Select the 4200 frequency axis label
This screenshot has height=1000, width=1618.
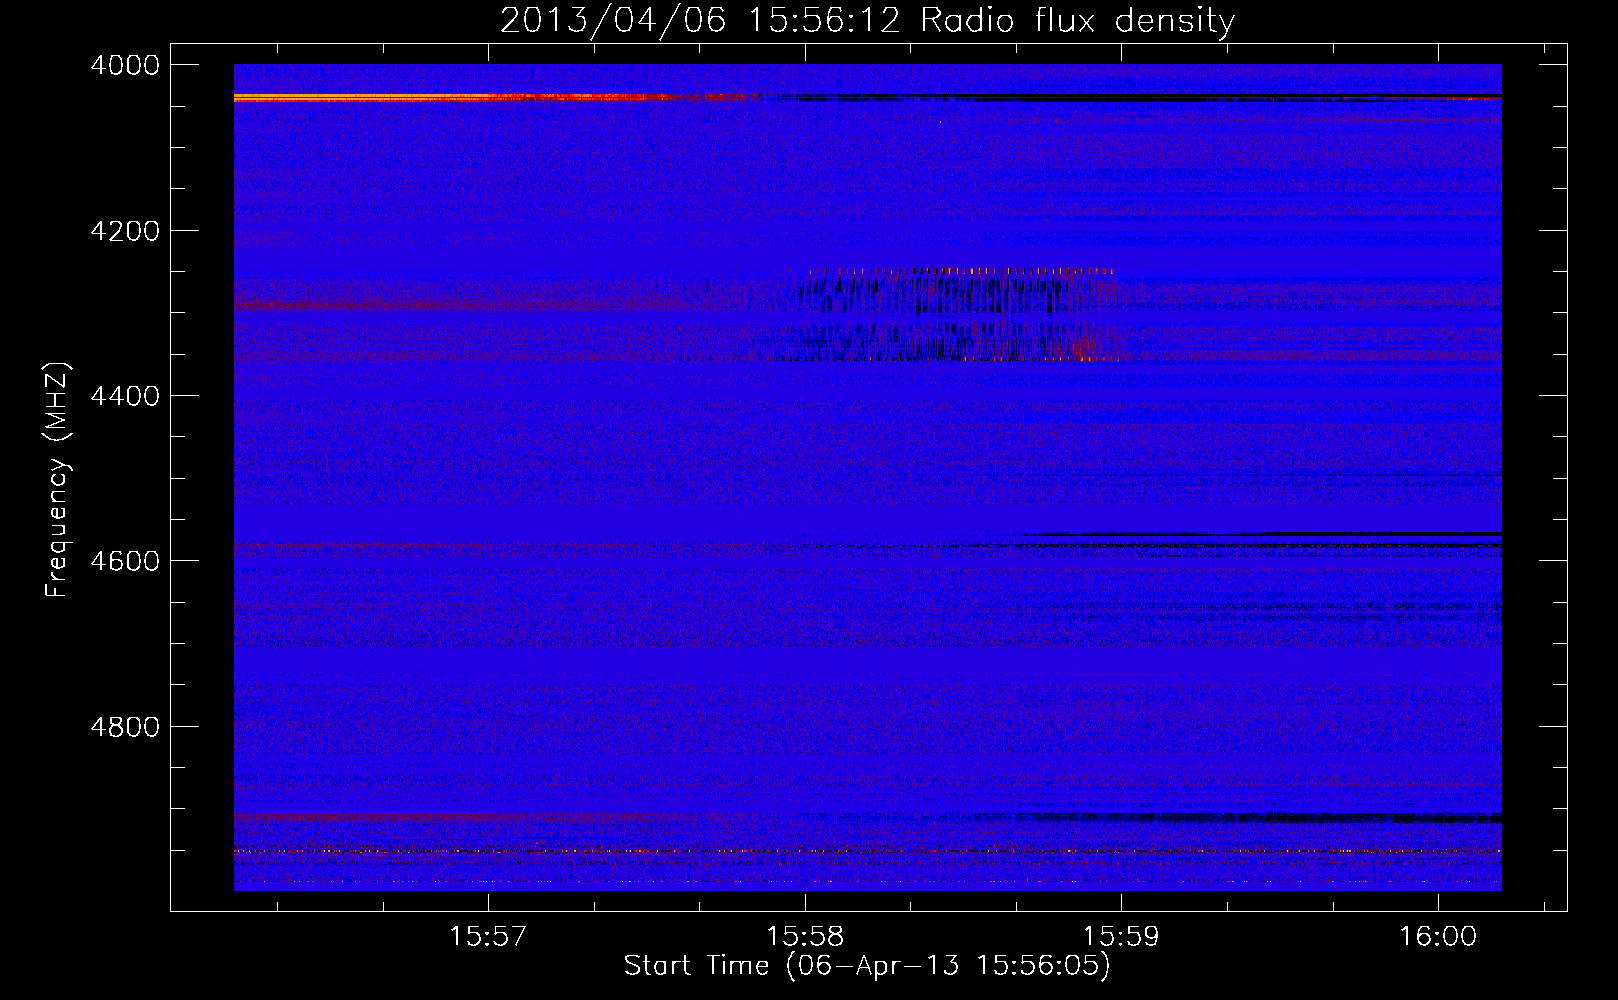tap(124, 231)
